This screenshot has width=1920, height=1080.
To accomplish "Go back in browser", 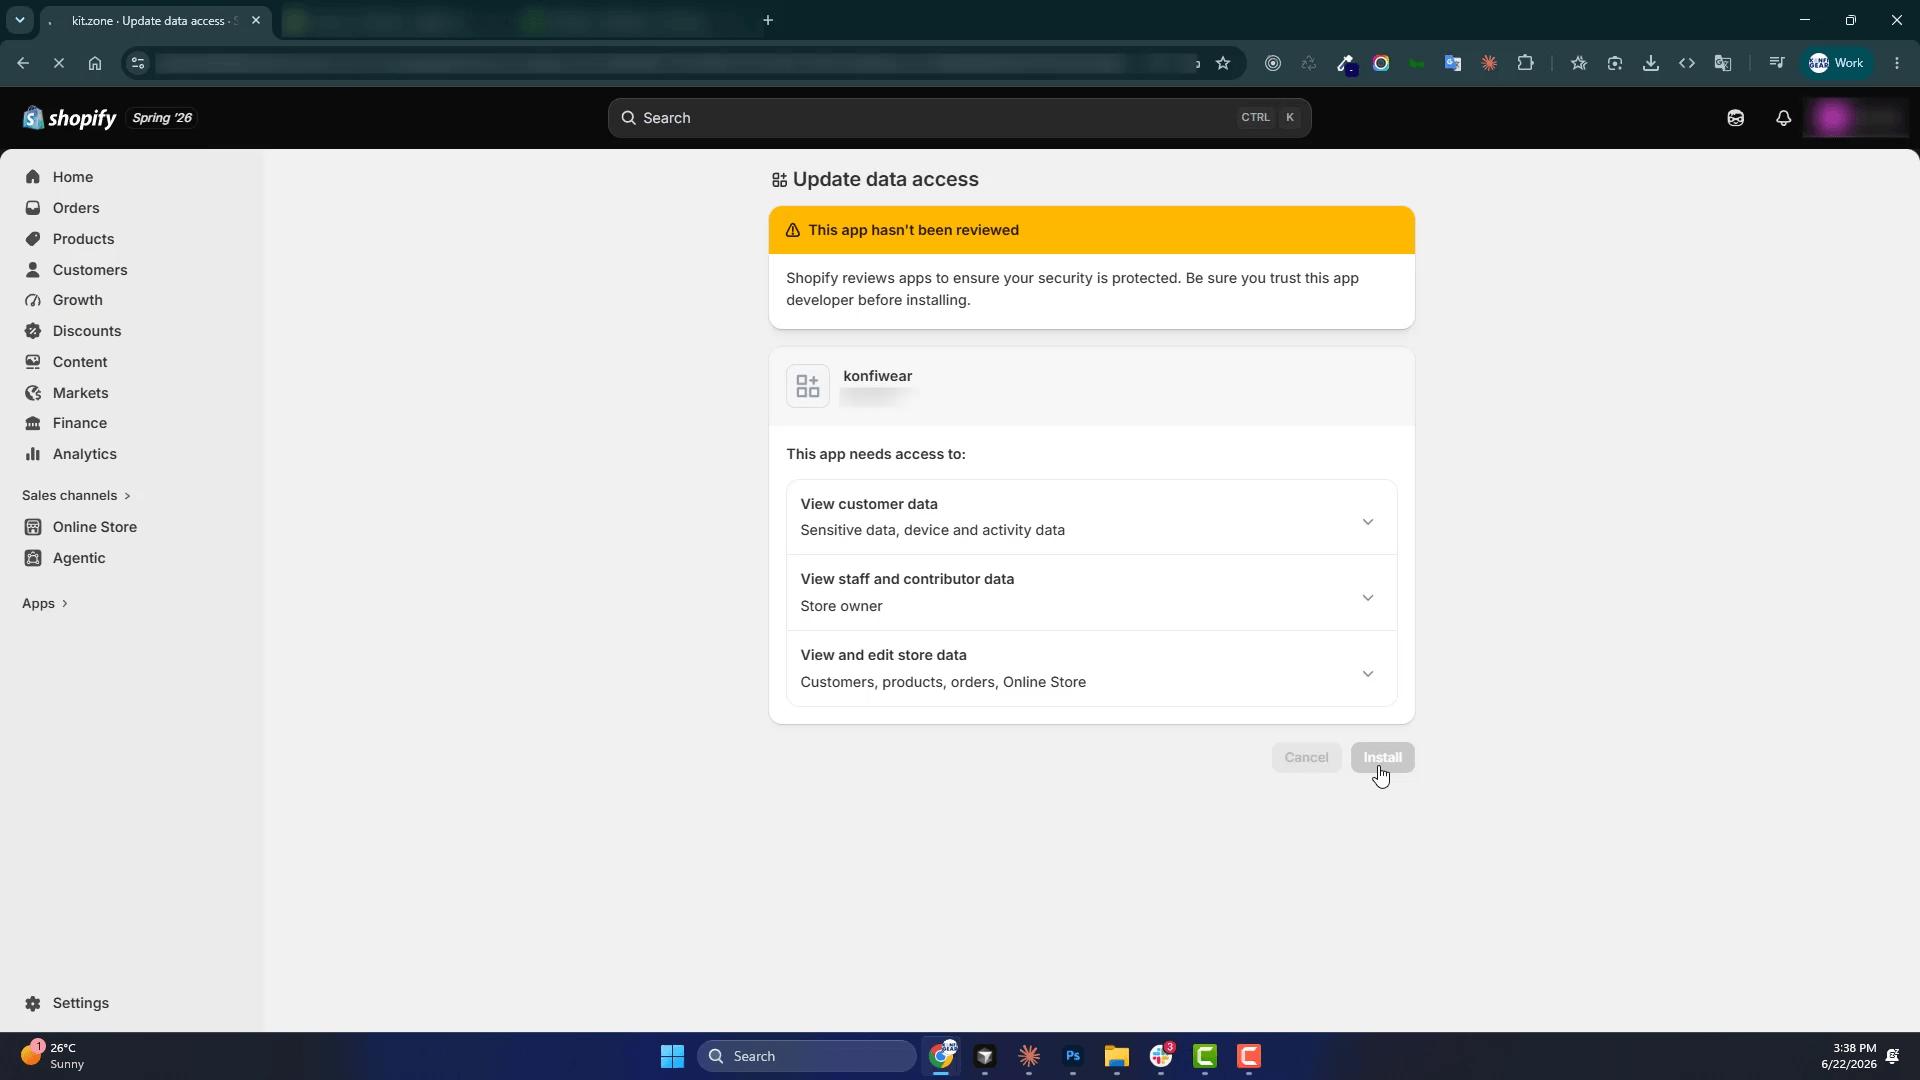I will (x=23, y=63).
